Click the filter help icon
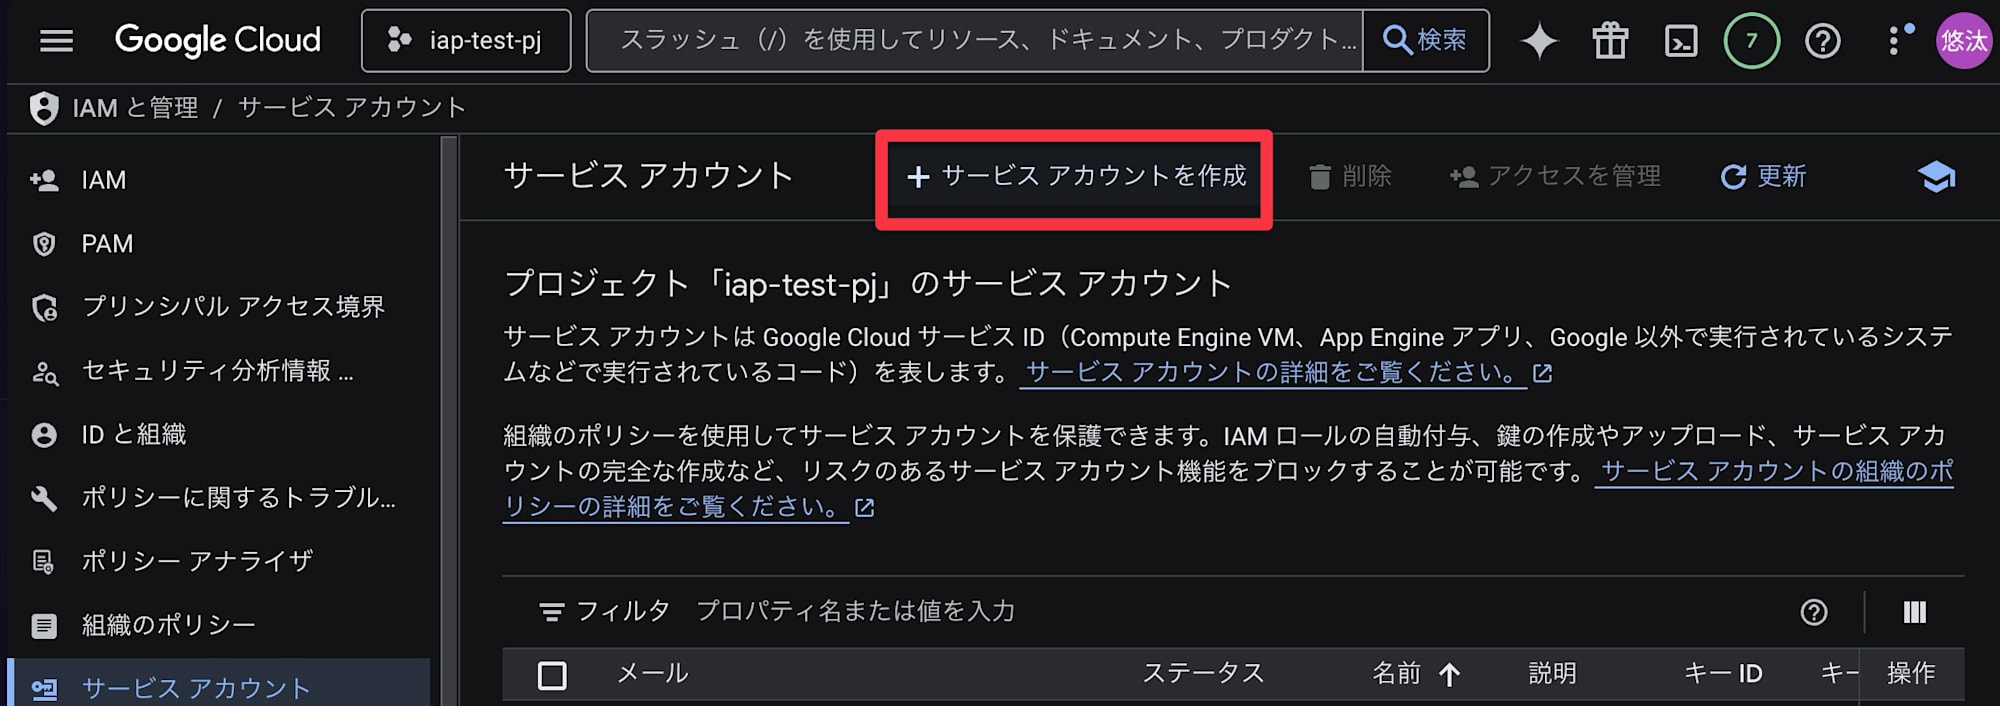The image size is (2000, 706). pyautogui.click(x=1814, y=612)
